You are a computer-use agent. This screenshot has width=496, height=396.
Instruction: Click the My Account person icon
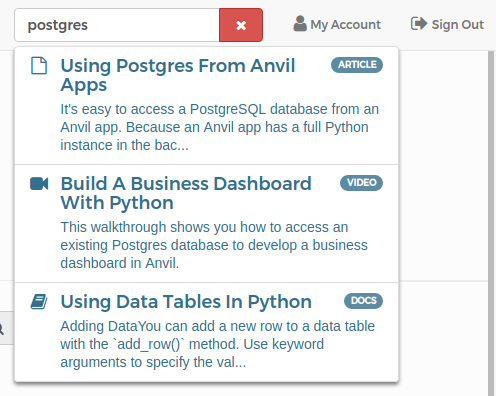[x=300, y=24]
